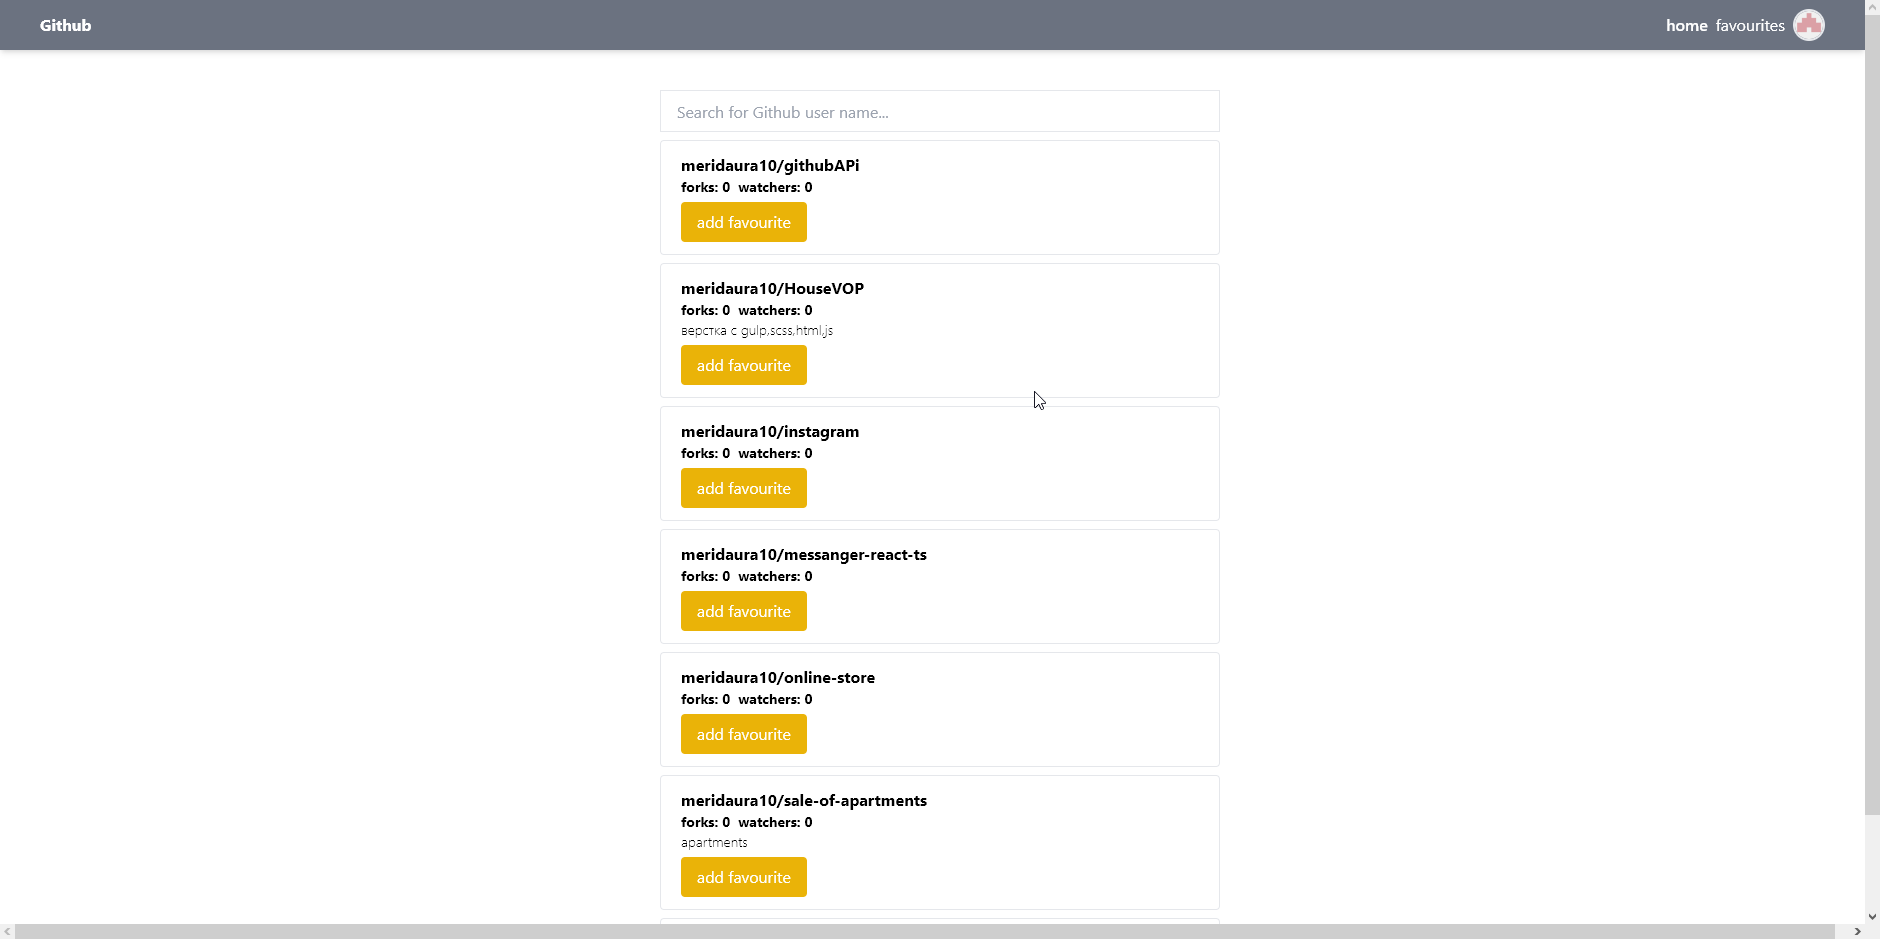Click the vertical scrollbar thumb
1880x939 pixels.
1872,415
